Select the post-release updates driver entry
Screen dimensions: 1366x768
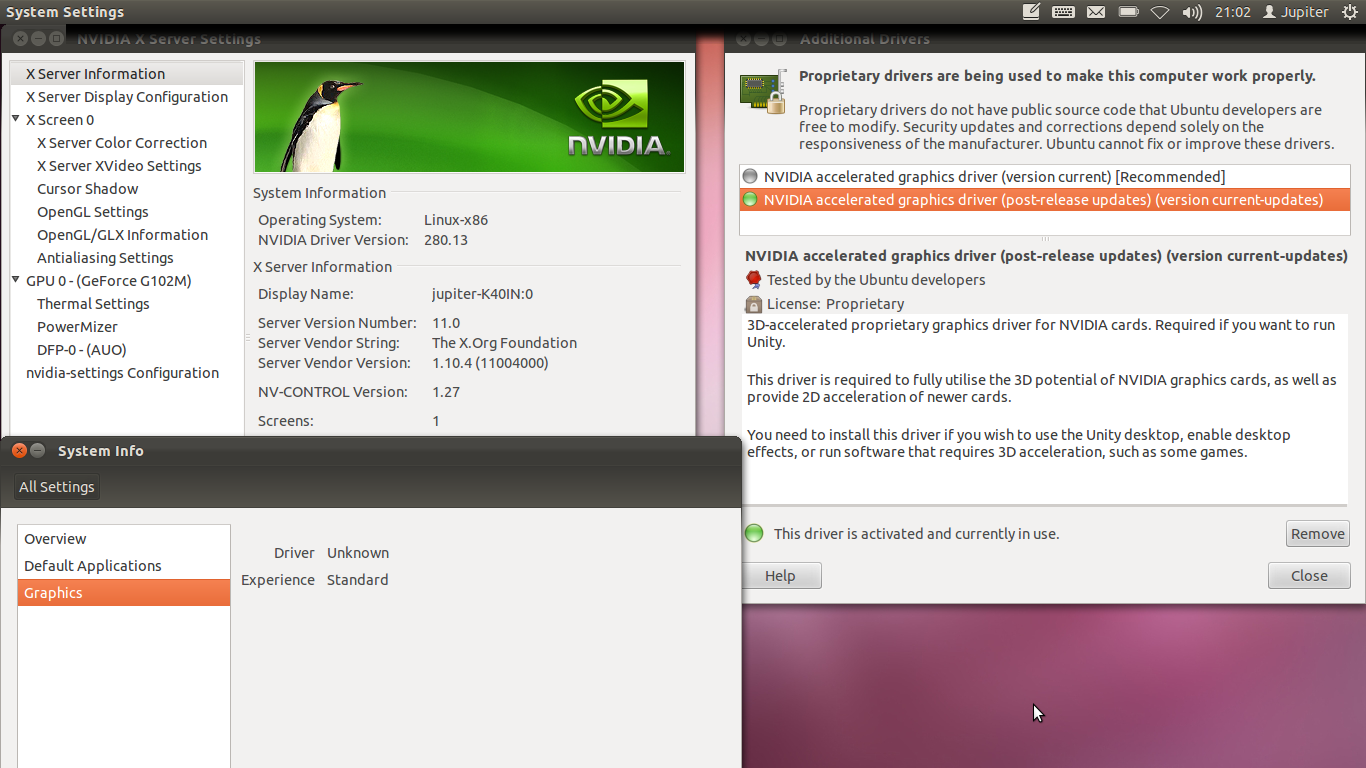[1044, 200]
